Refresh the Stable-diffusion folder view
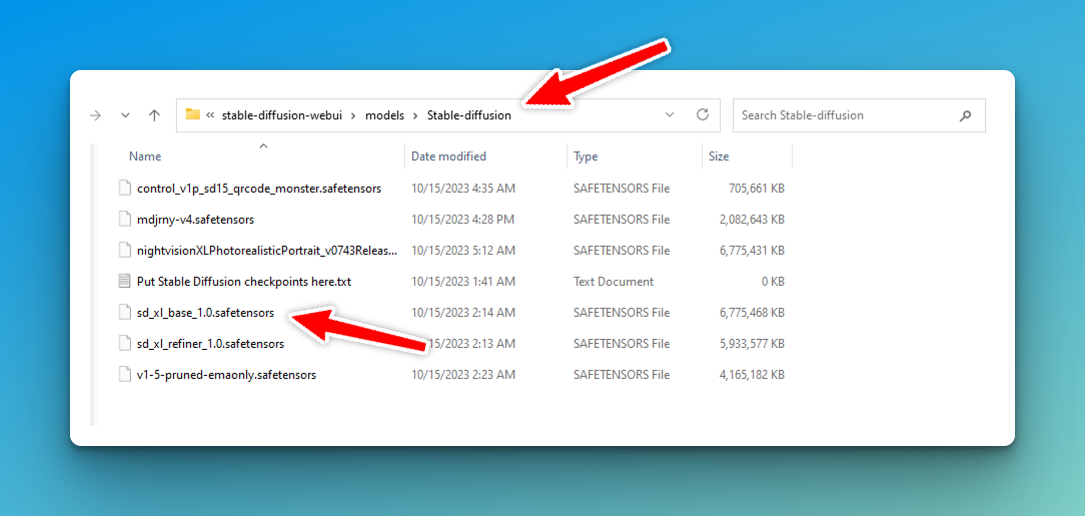The image size is (1085, 516). tap(702, 115)
